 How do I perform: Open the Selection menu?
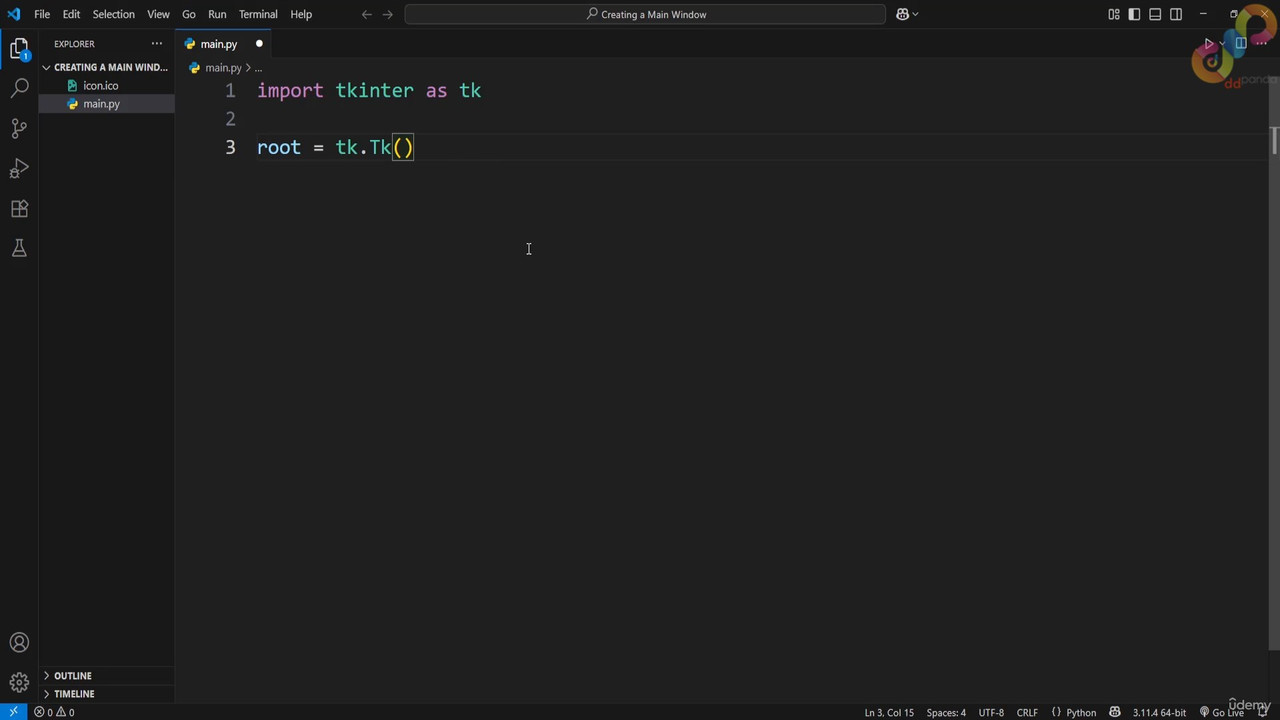click(x=113, y=14)
